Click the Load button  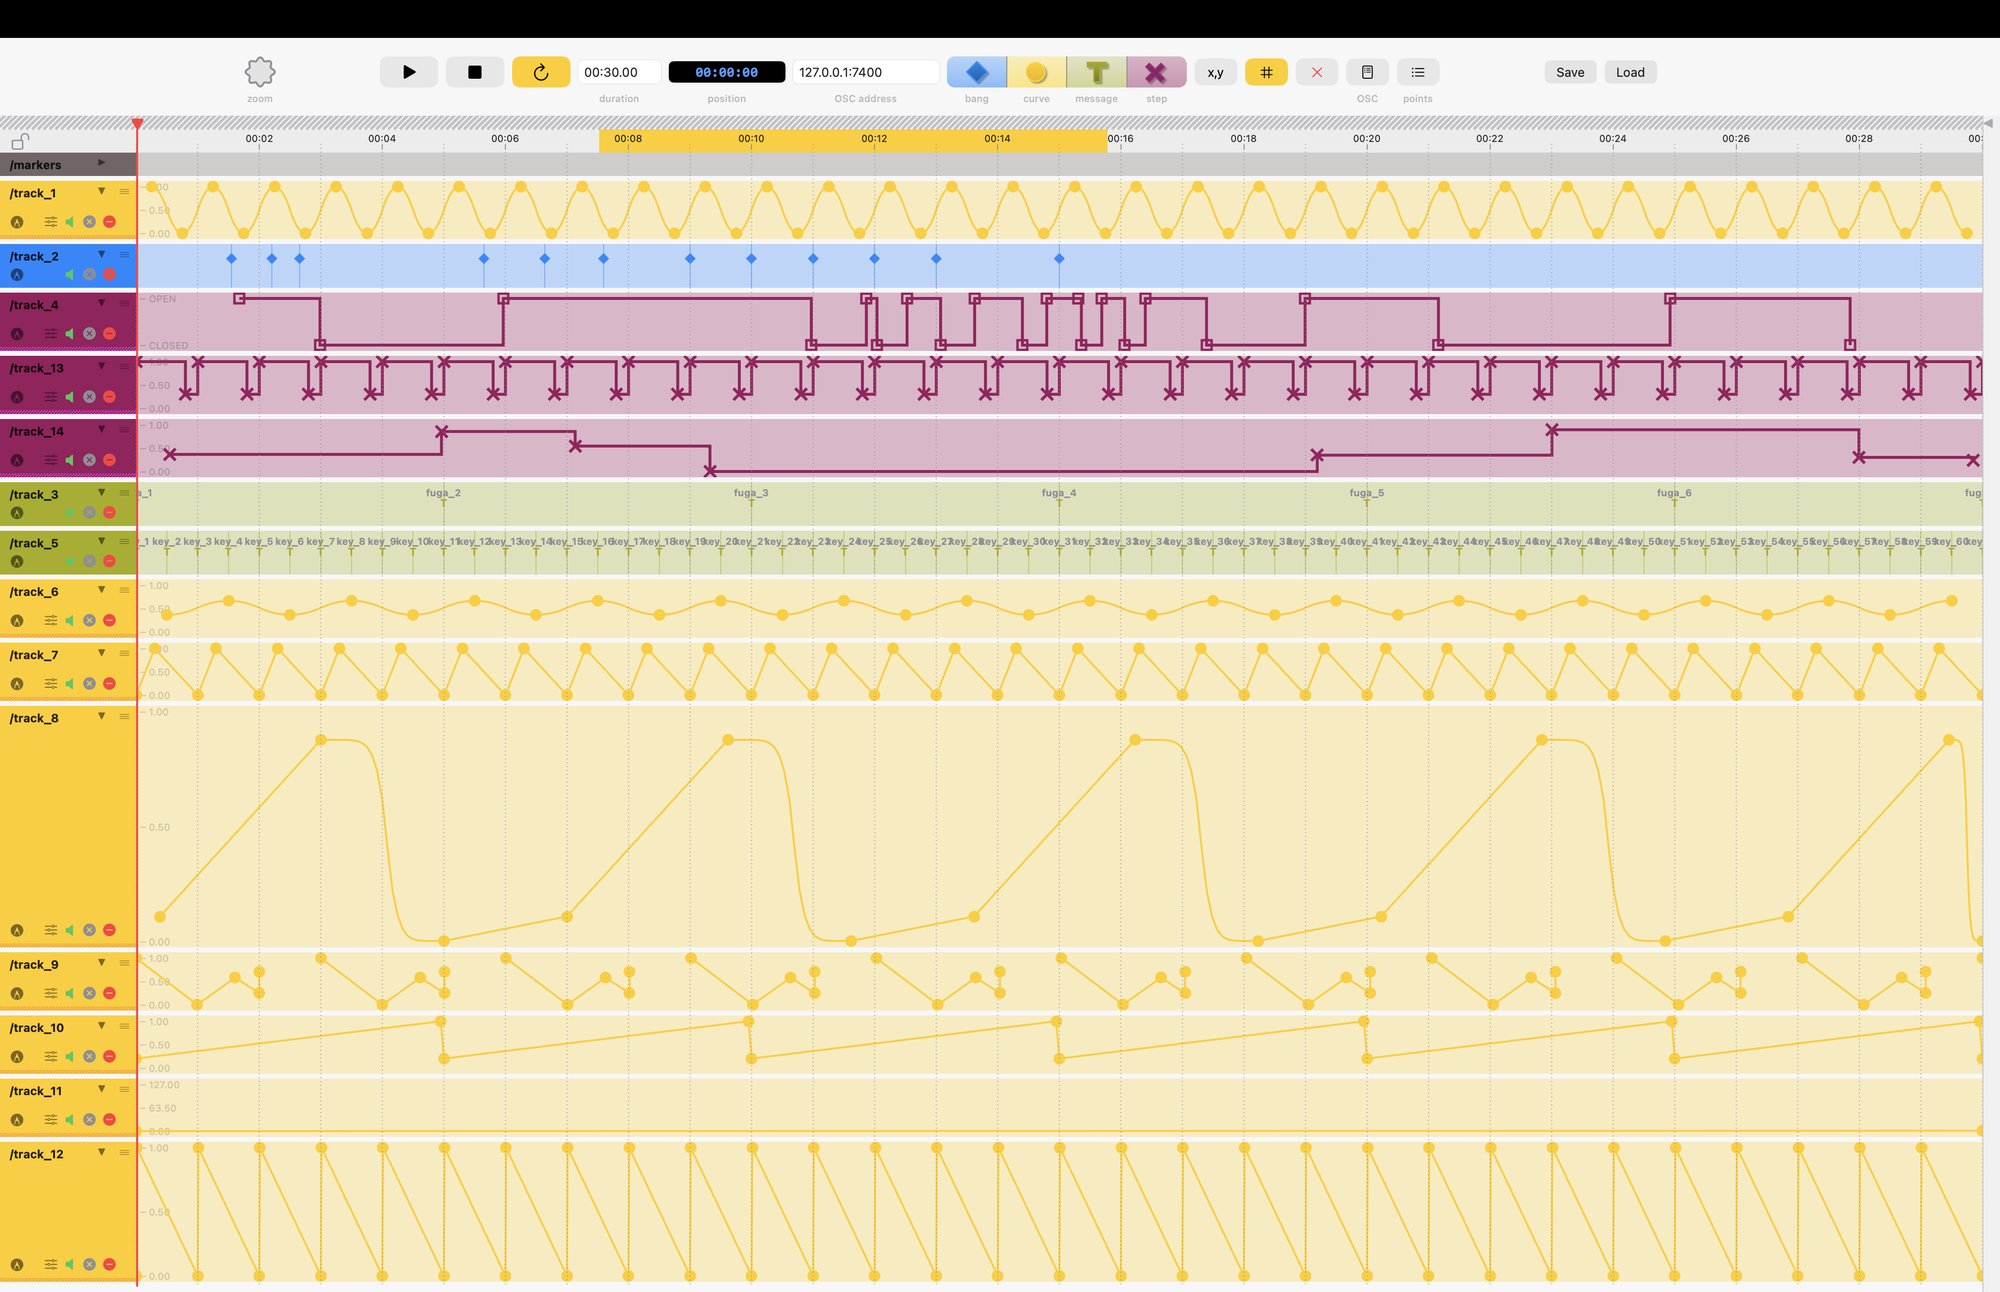click(1630, 72)
